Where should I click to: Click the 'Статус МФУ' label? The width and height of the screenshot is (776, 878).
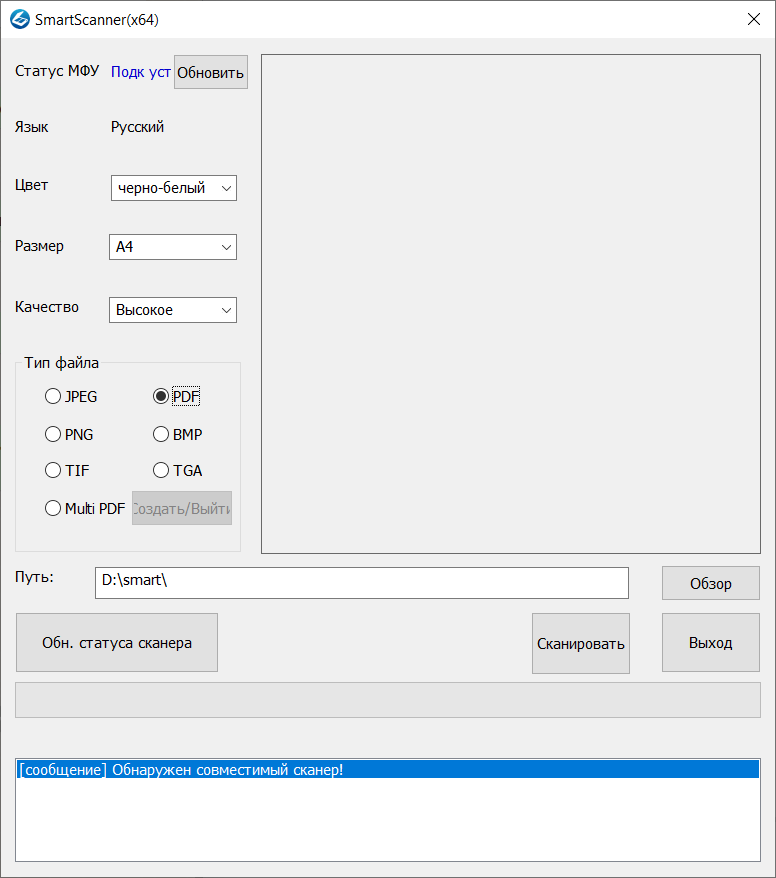tap(57, 71)
